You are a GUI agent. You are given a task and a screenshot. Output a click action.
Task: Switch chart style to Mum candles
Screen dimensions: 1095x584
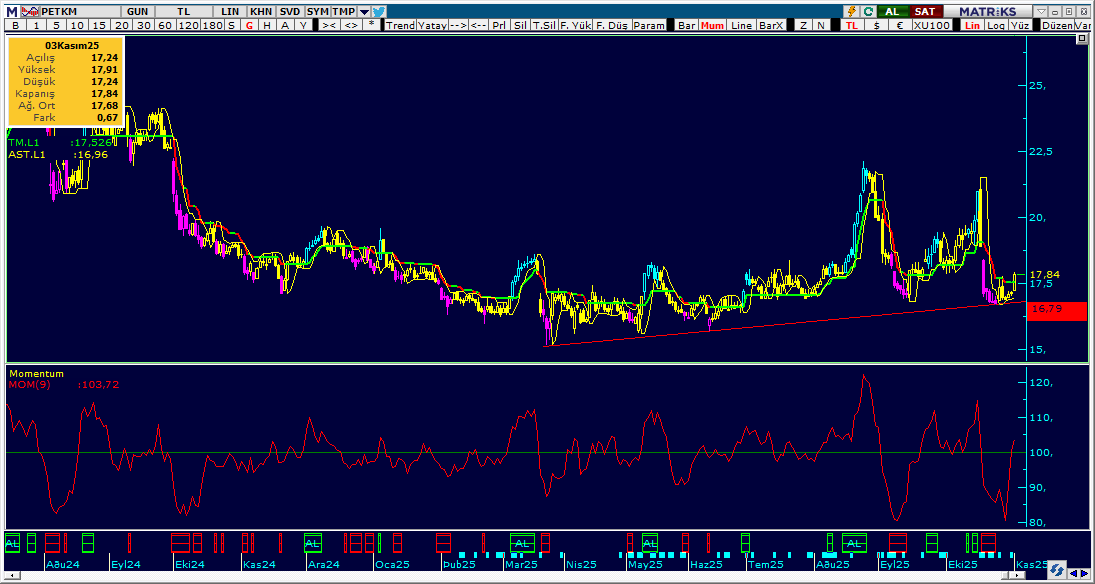(712, 24)
